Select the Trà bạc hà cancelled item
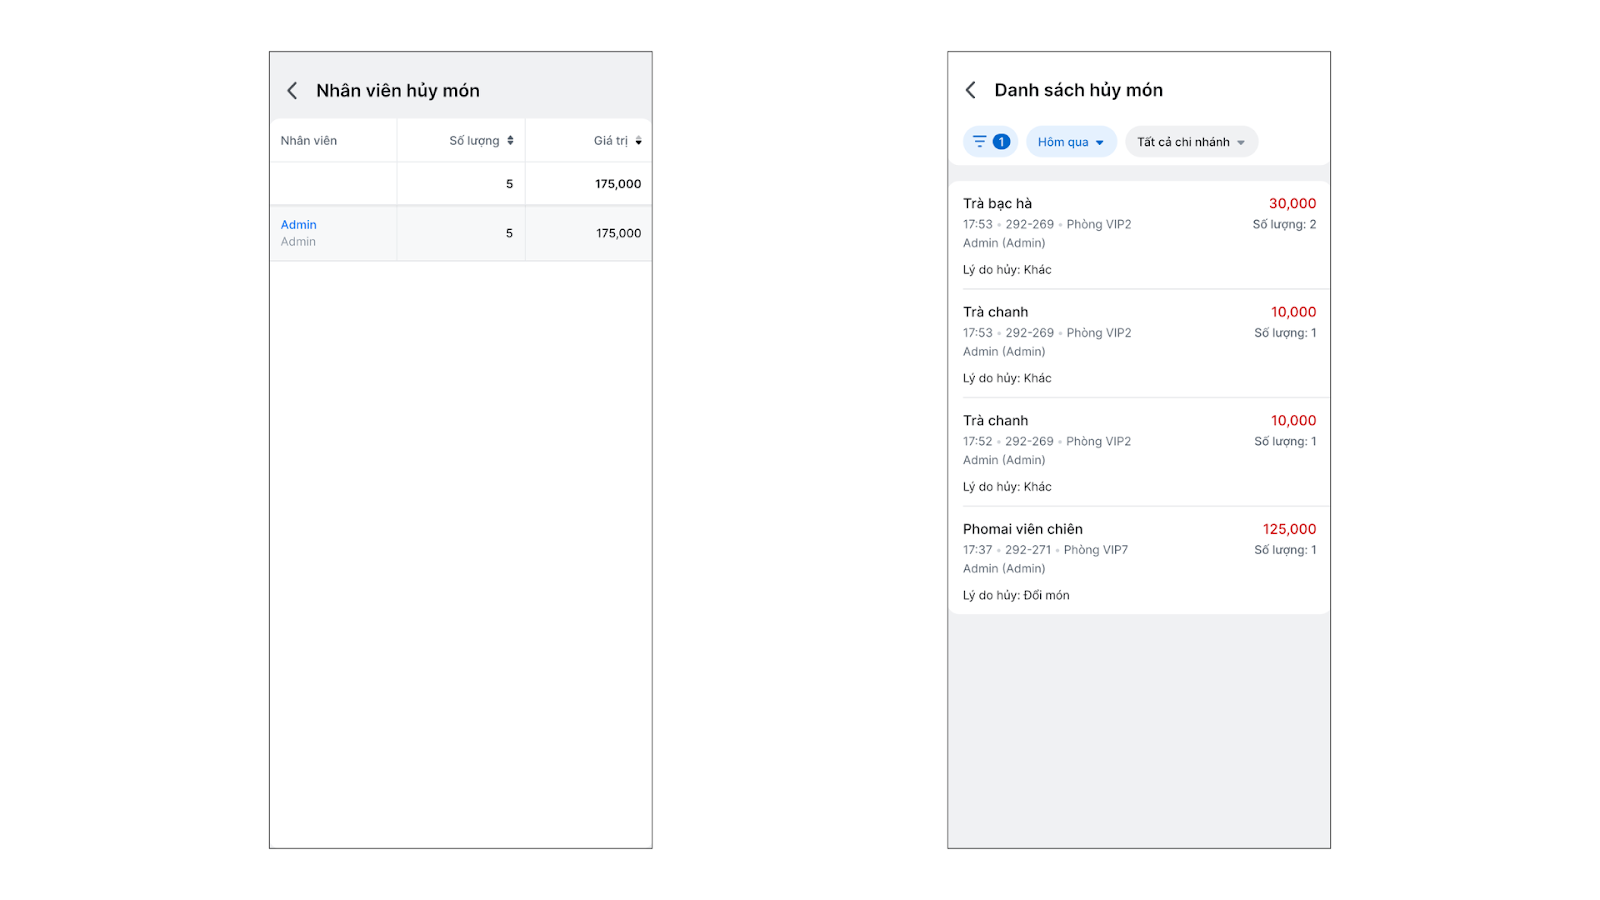Image resolution: width=1600 pixels, height=900 pixels. click(1138, 236)
